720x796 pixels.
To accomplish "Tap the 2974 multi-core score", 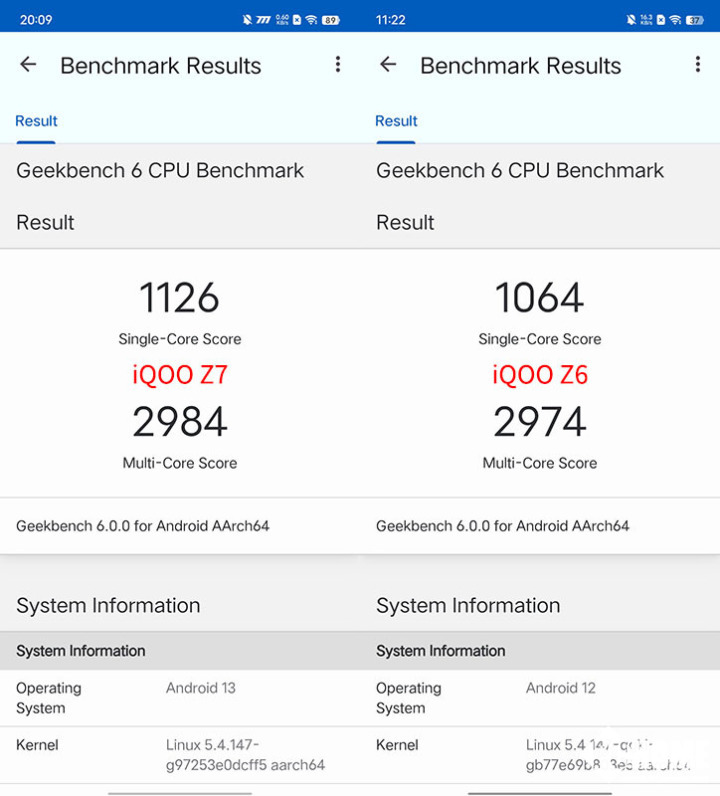I will coord(540,422).
